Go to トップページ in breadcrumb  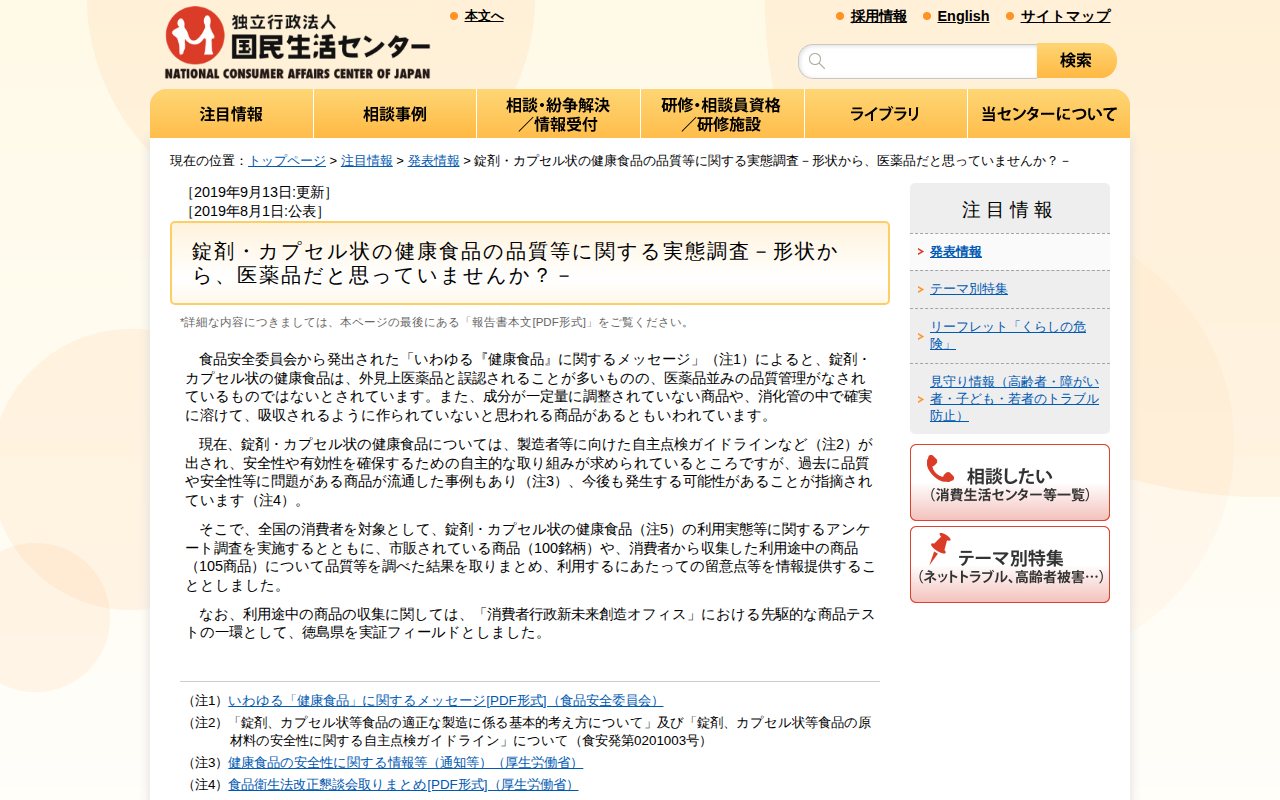[x=287, y=160]
